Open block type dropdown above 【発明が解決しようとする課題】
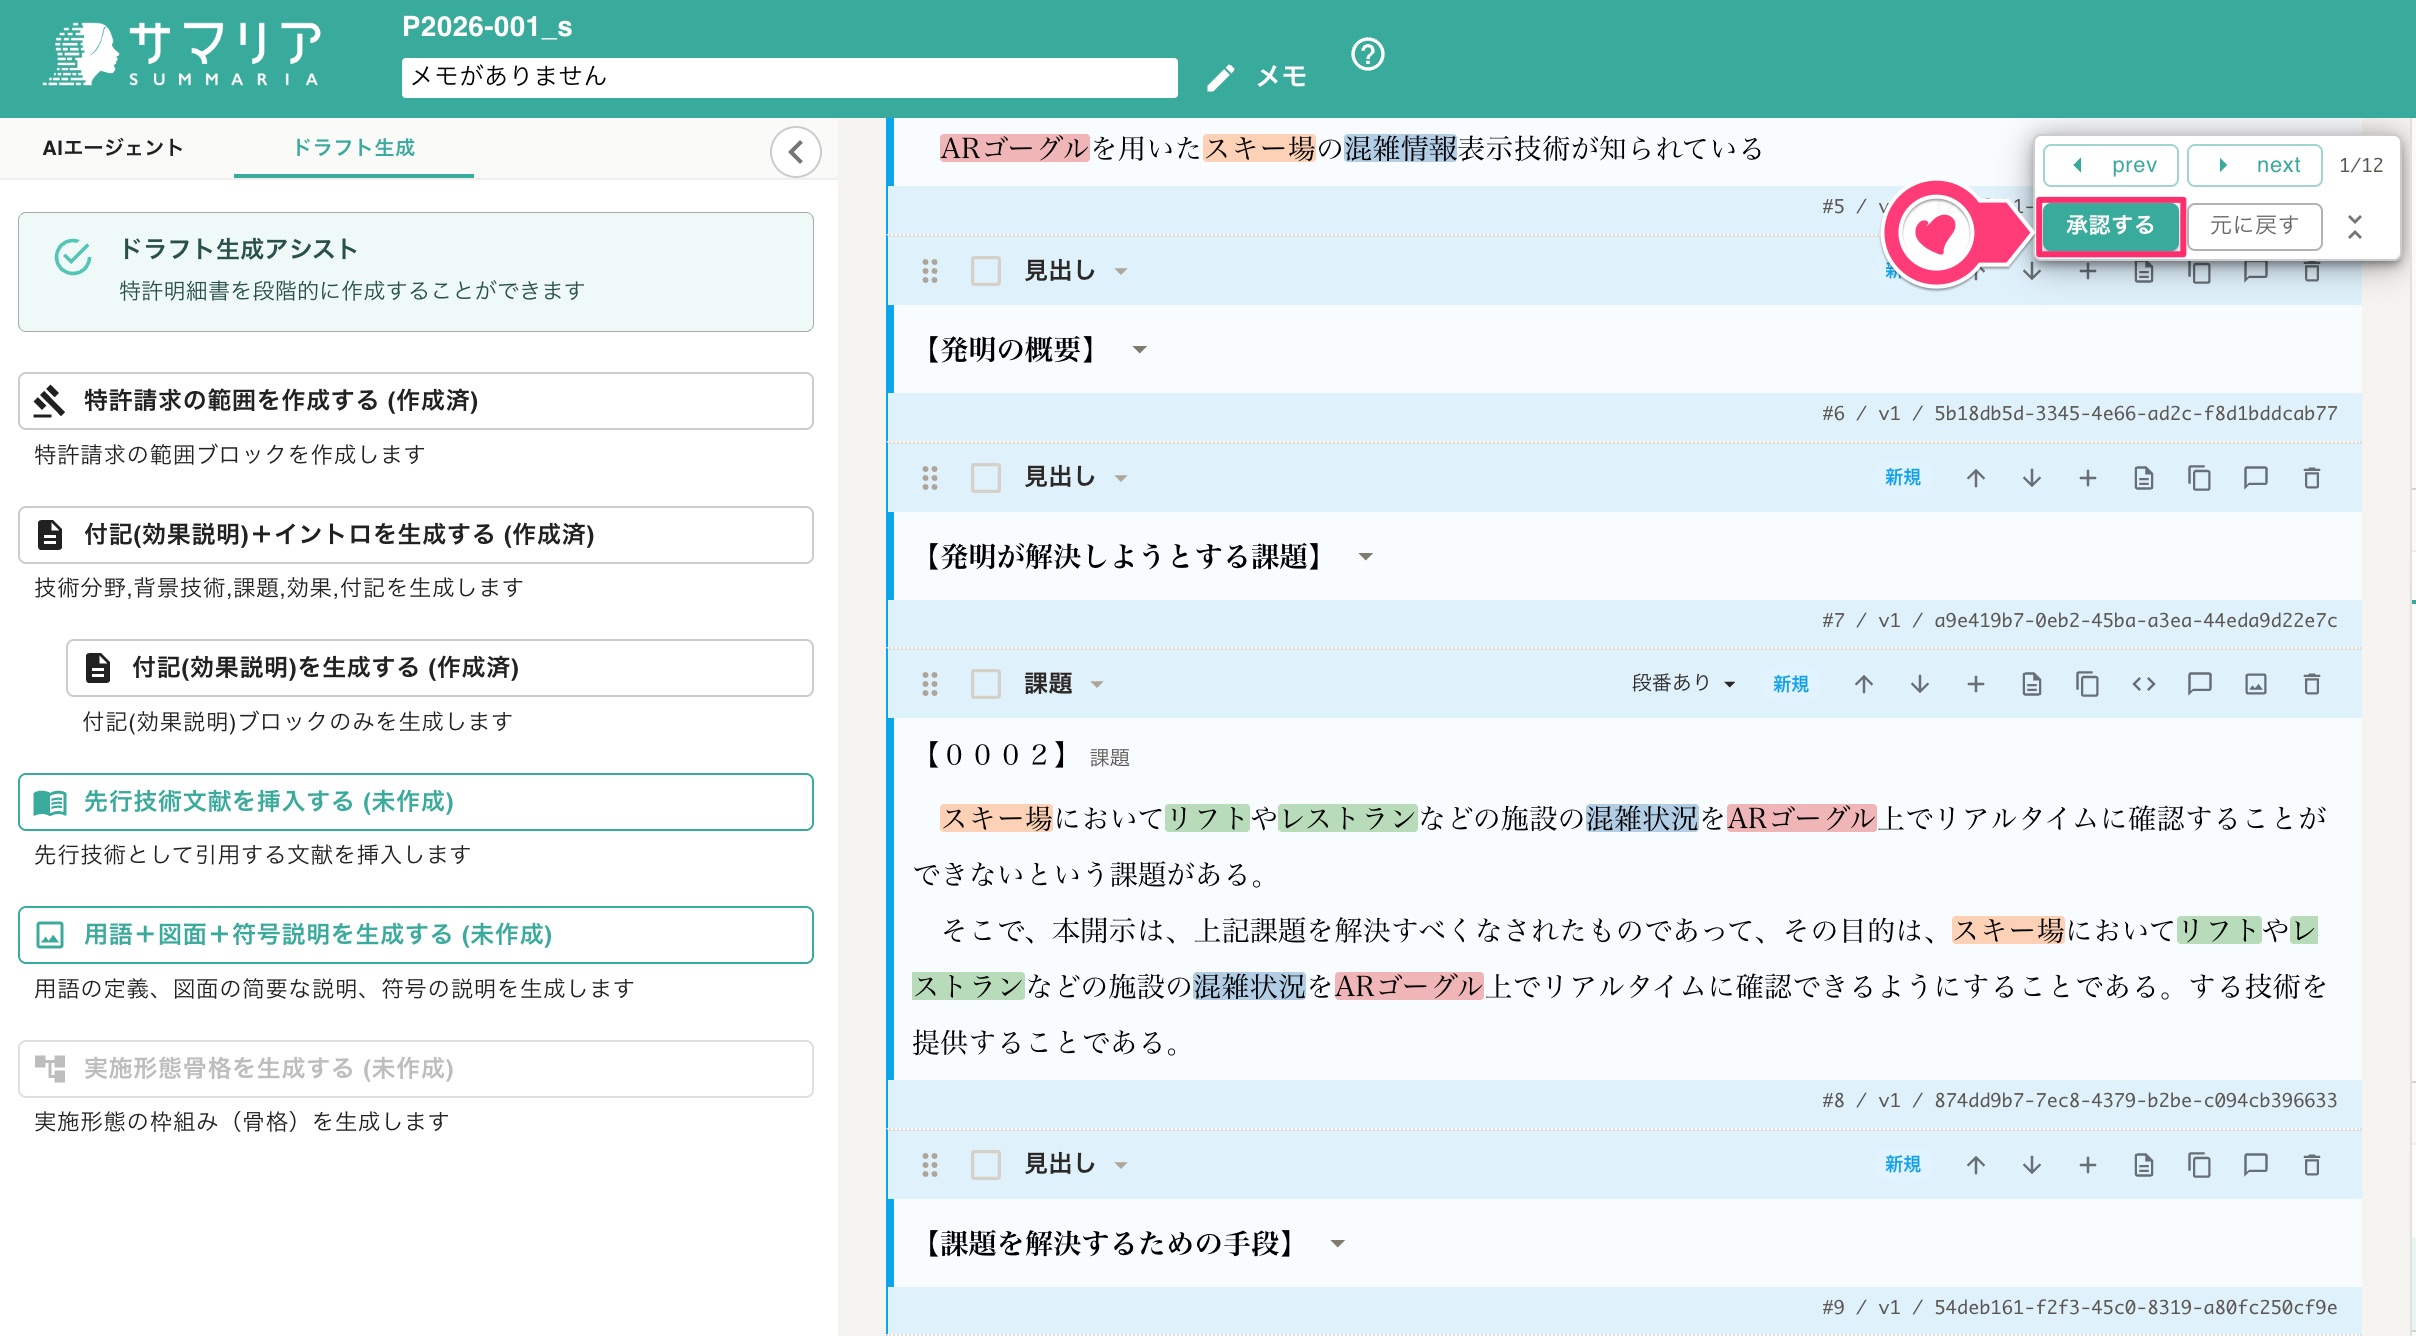The image size is (2416, 1336). pos(1121,479)
